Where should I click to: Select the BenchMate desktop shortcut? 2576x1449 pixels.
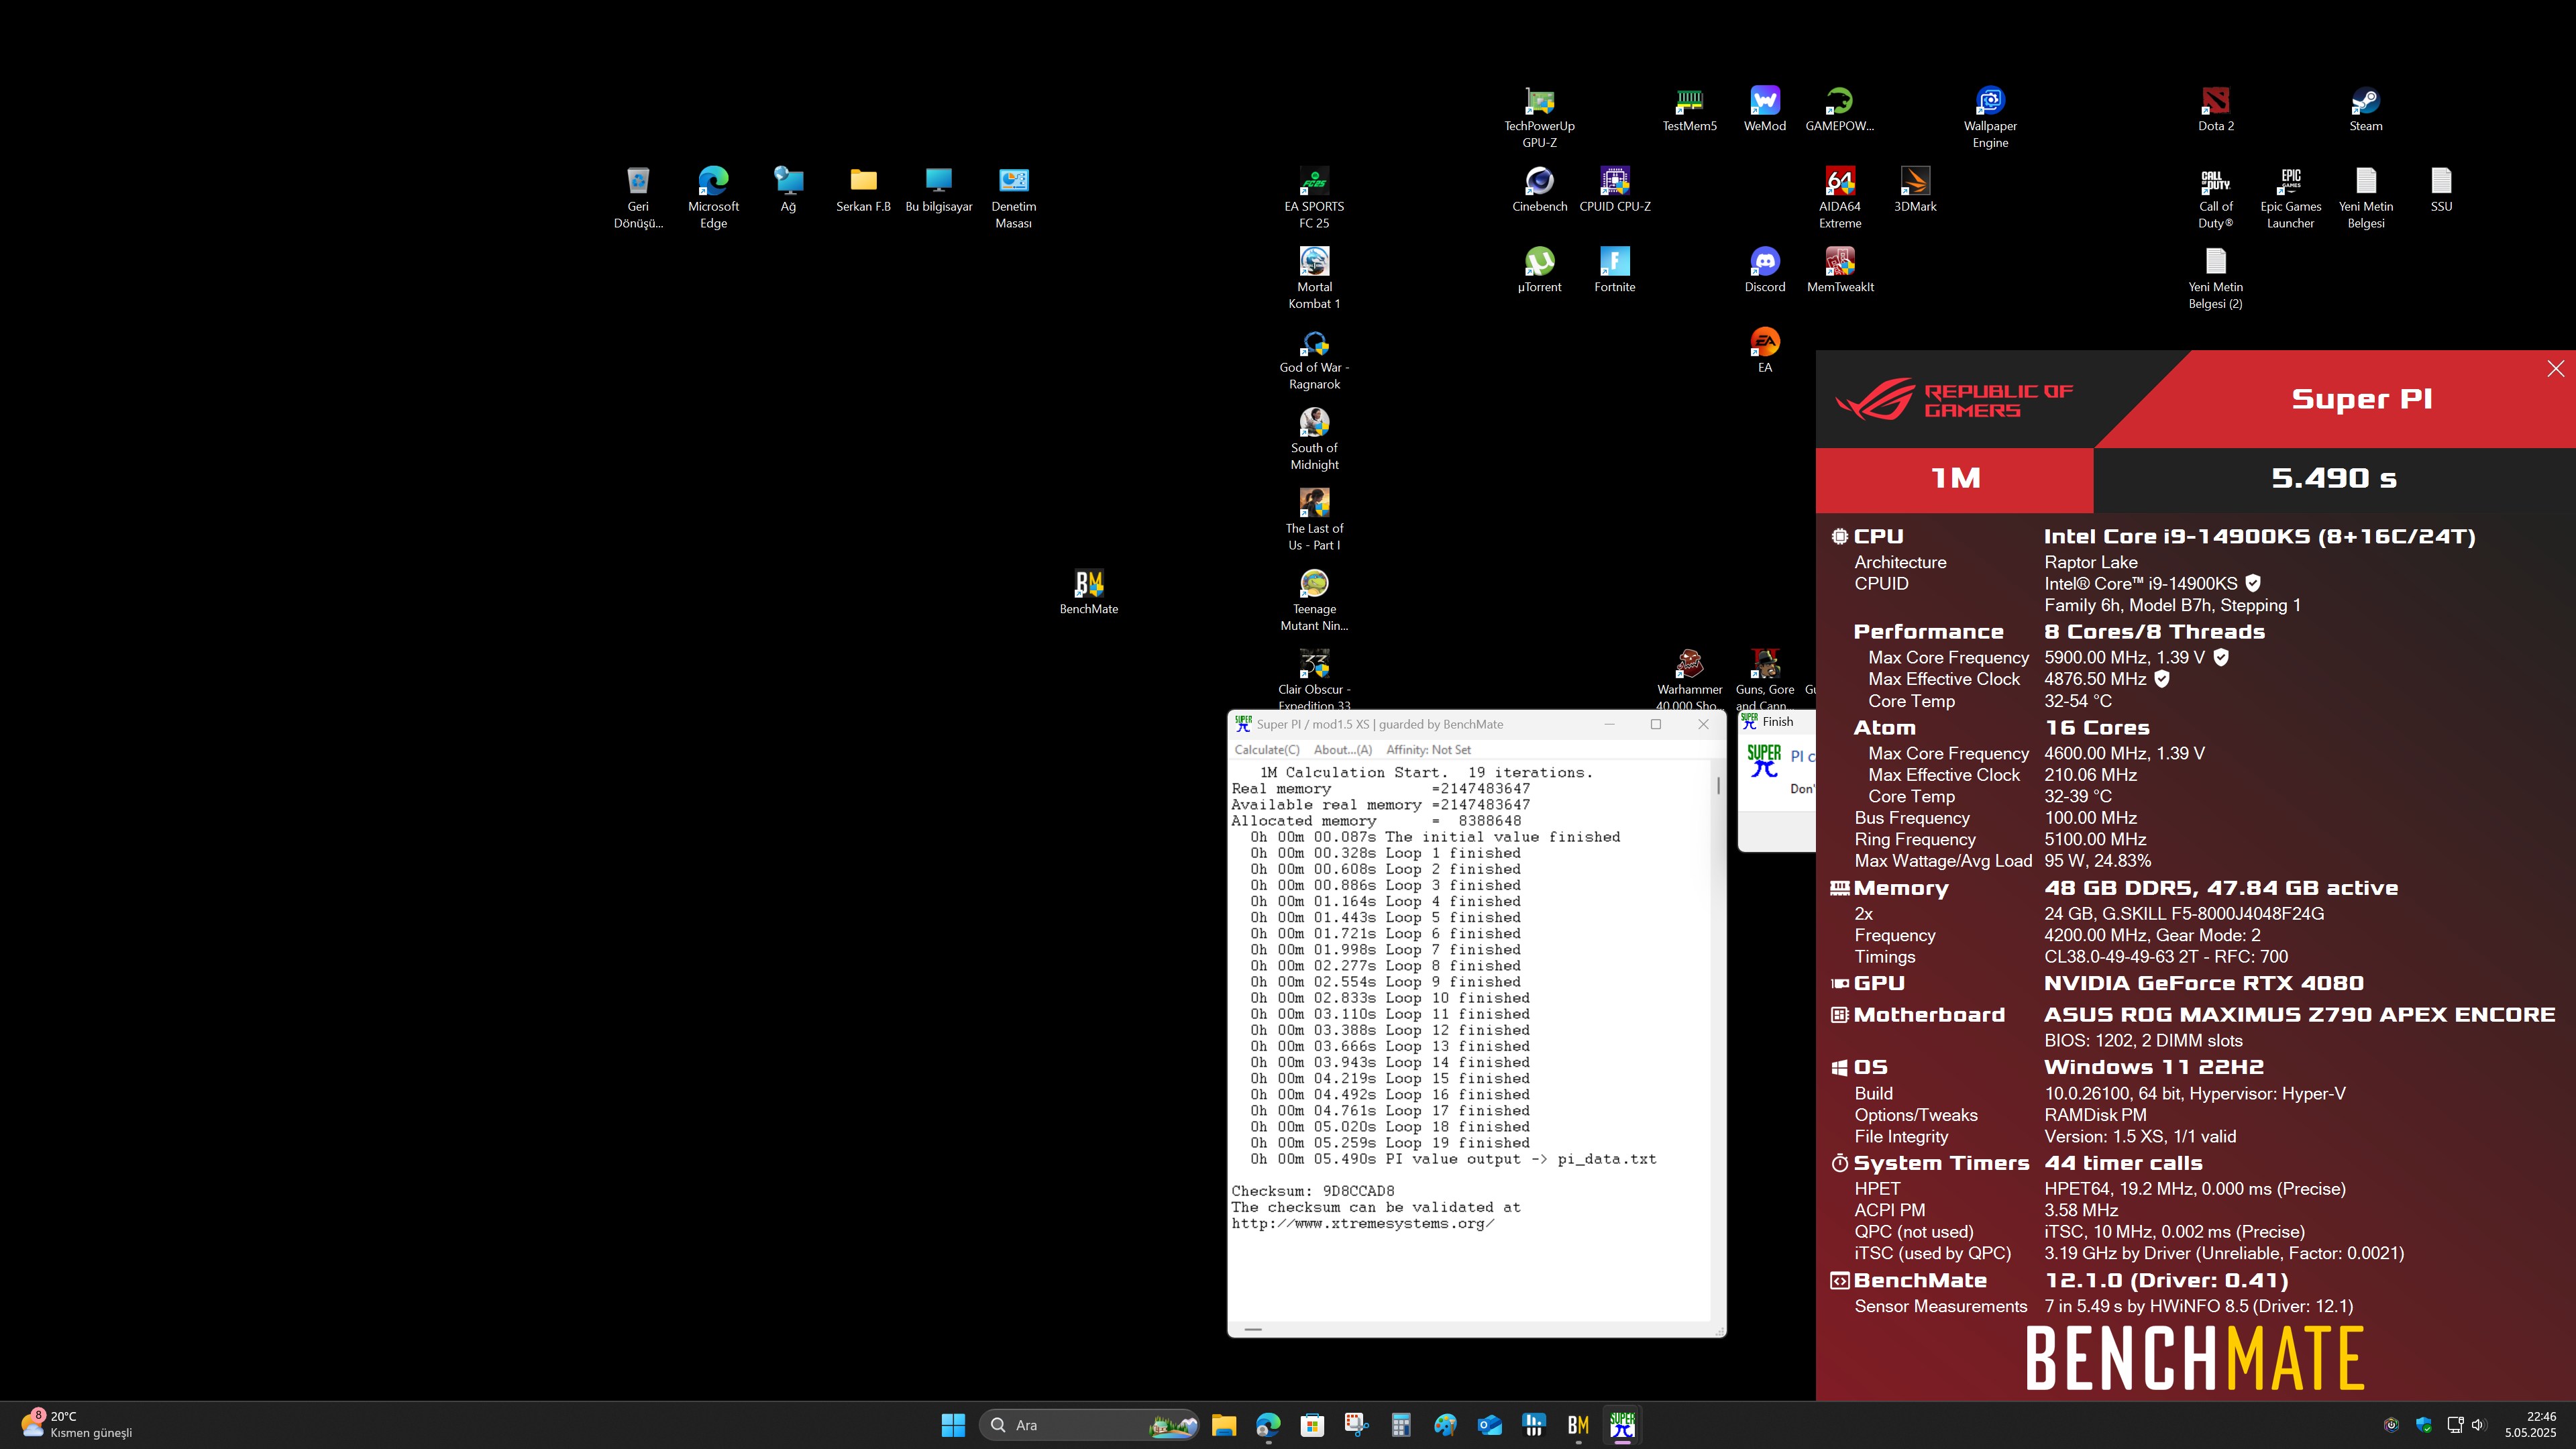(x=1088, y=592)
